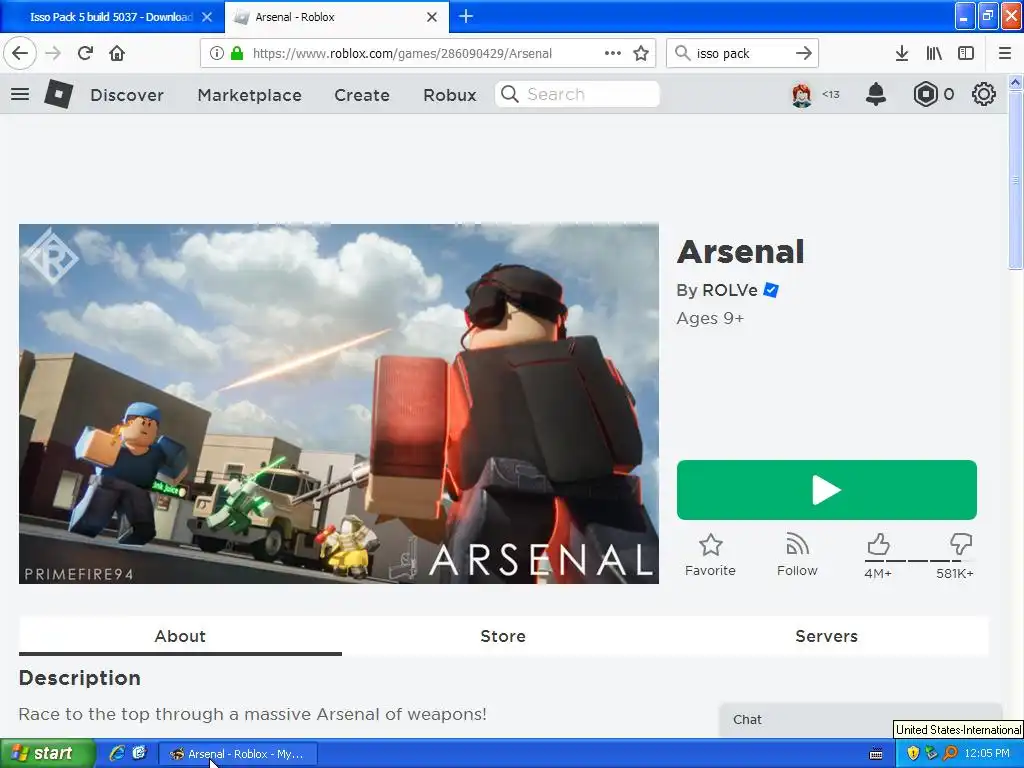The width and height of the screenshot is (1024, 768).
Task: Close the Isso Pack 5 tab
Action: click(x=207, y=17)
